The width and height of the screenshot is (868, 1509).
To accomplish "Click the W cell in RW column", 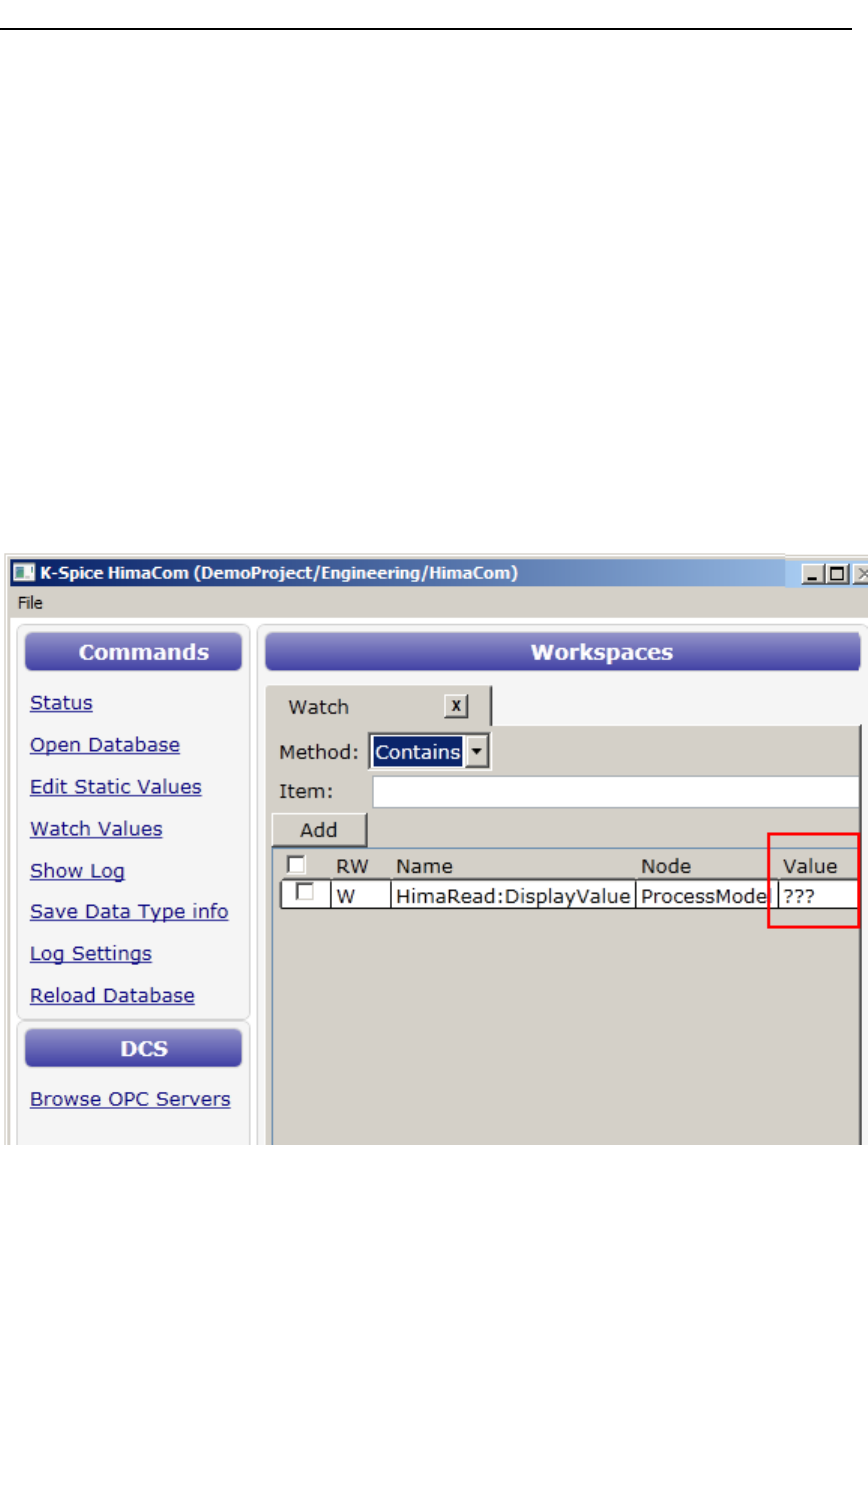I will 360,896.
